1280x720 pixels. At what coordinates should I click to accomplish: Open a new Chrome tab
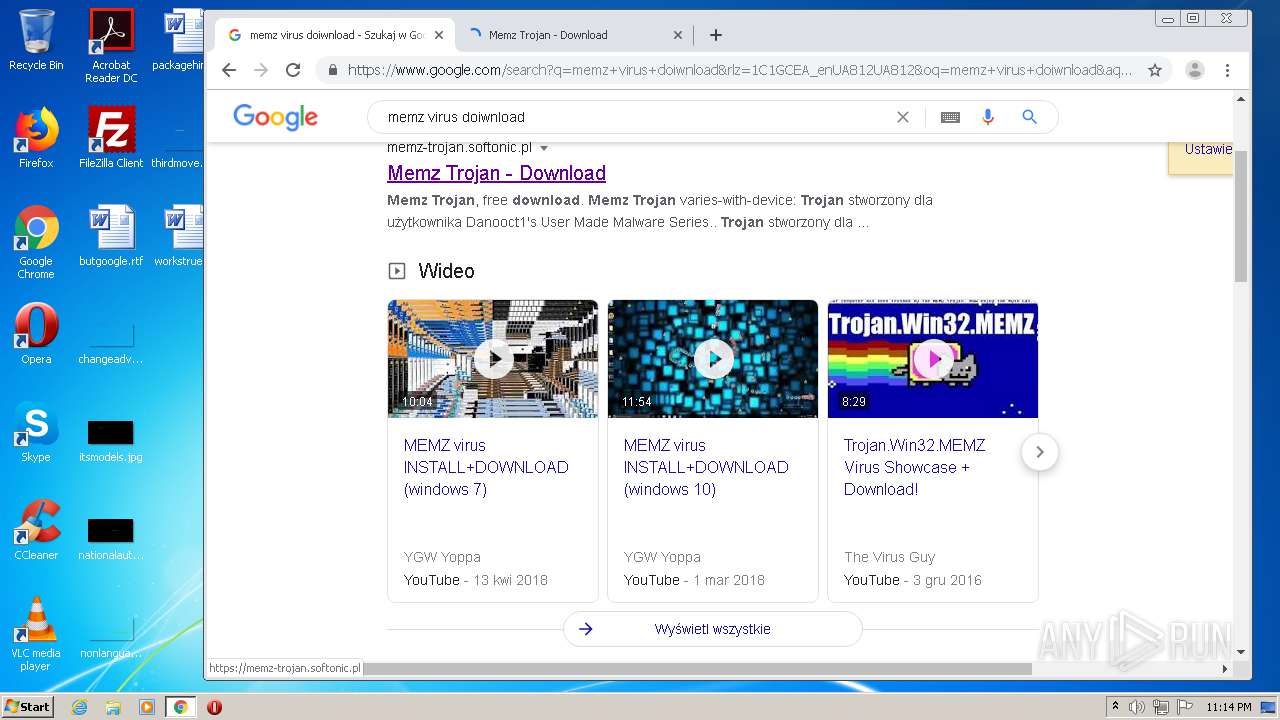pyautogui.click(x=716, y=35)
